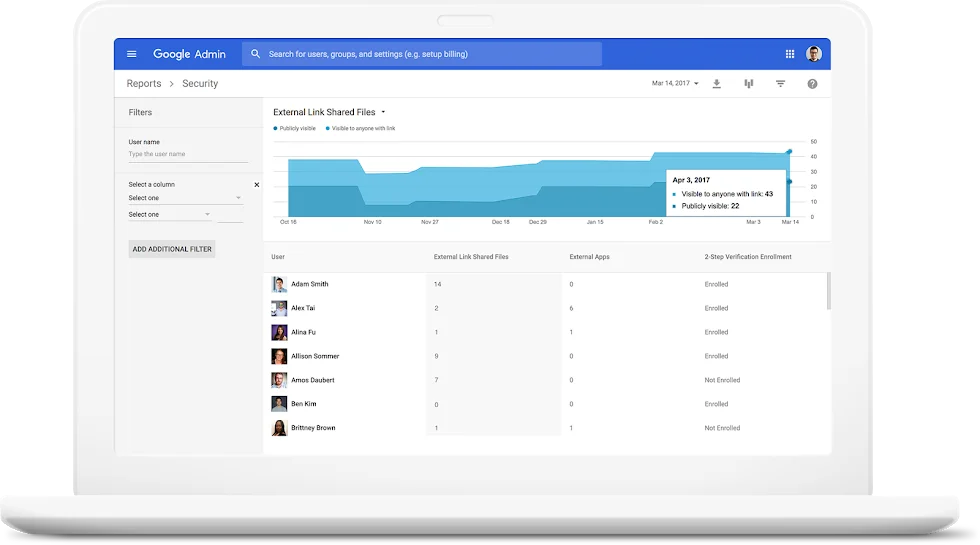Toggle Visible to anyone with link legend
The image size is (980, 545).
[360, 129]
